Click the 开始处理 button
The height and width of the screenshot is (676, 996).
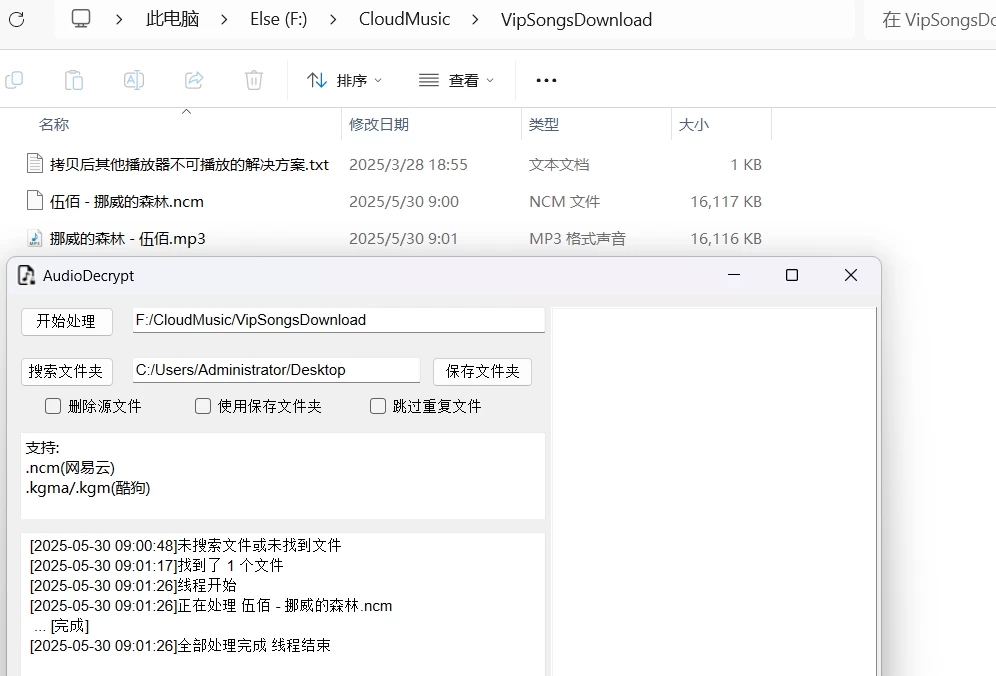(67, 321)
